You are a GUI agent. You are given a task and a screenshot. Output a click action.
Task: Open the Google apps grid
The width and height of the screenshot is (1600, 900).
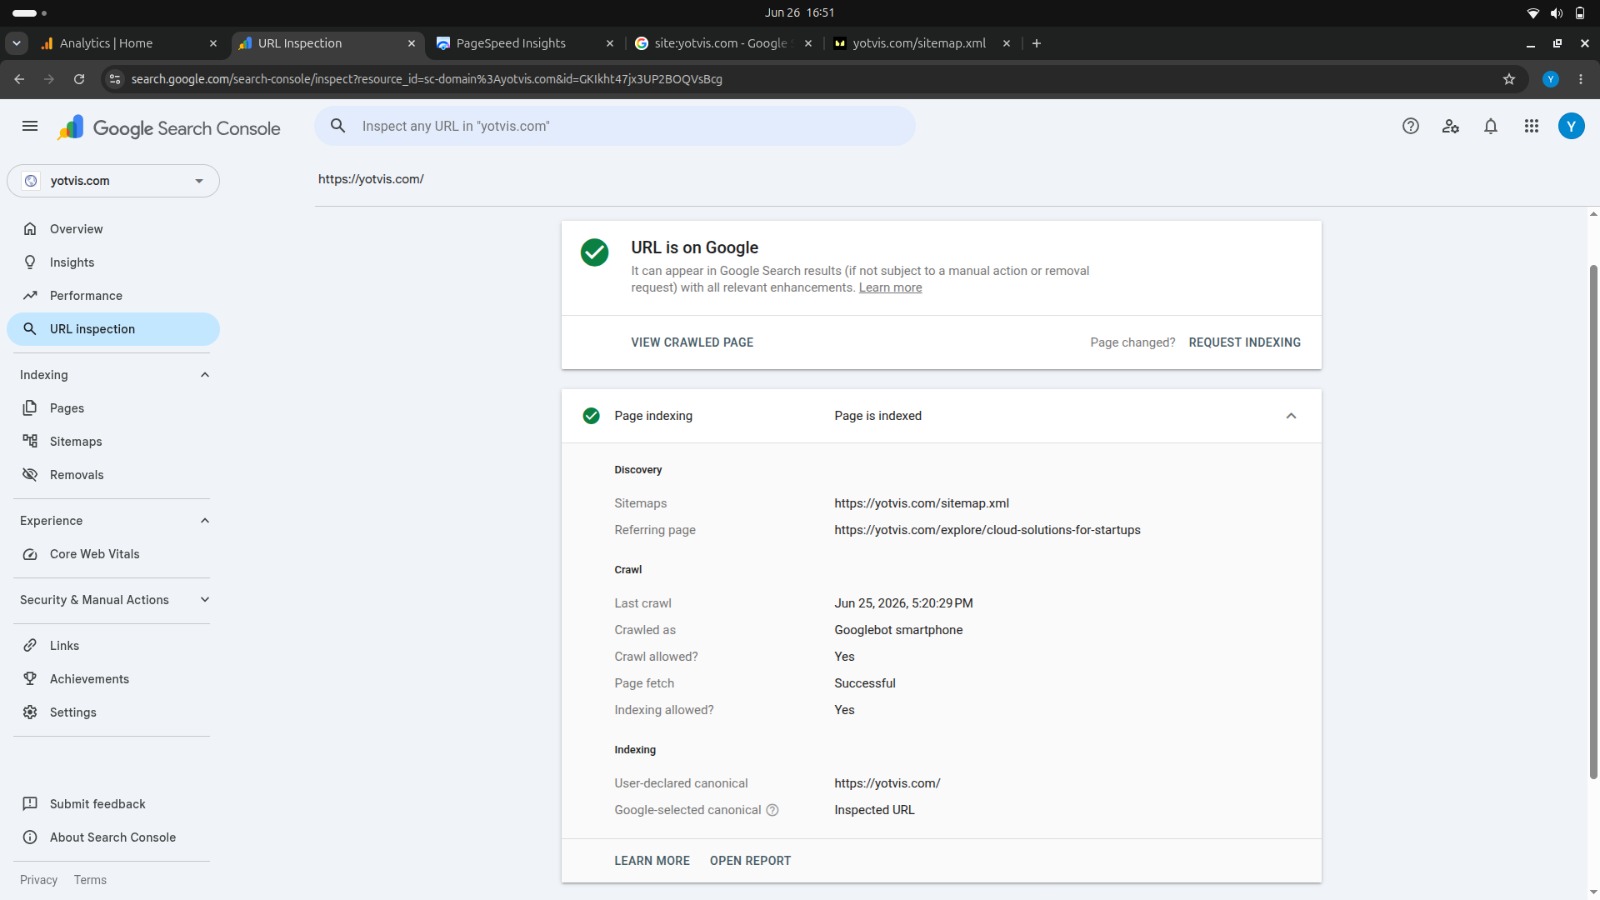pyautogui.click(x=1531, y=126)
